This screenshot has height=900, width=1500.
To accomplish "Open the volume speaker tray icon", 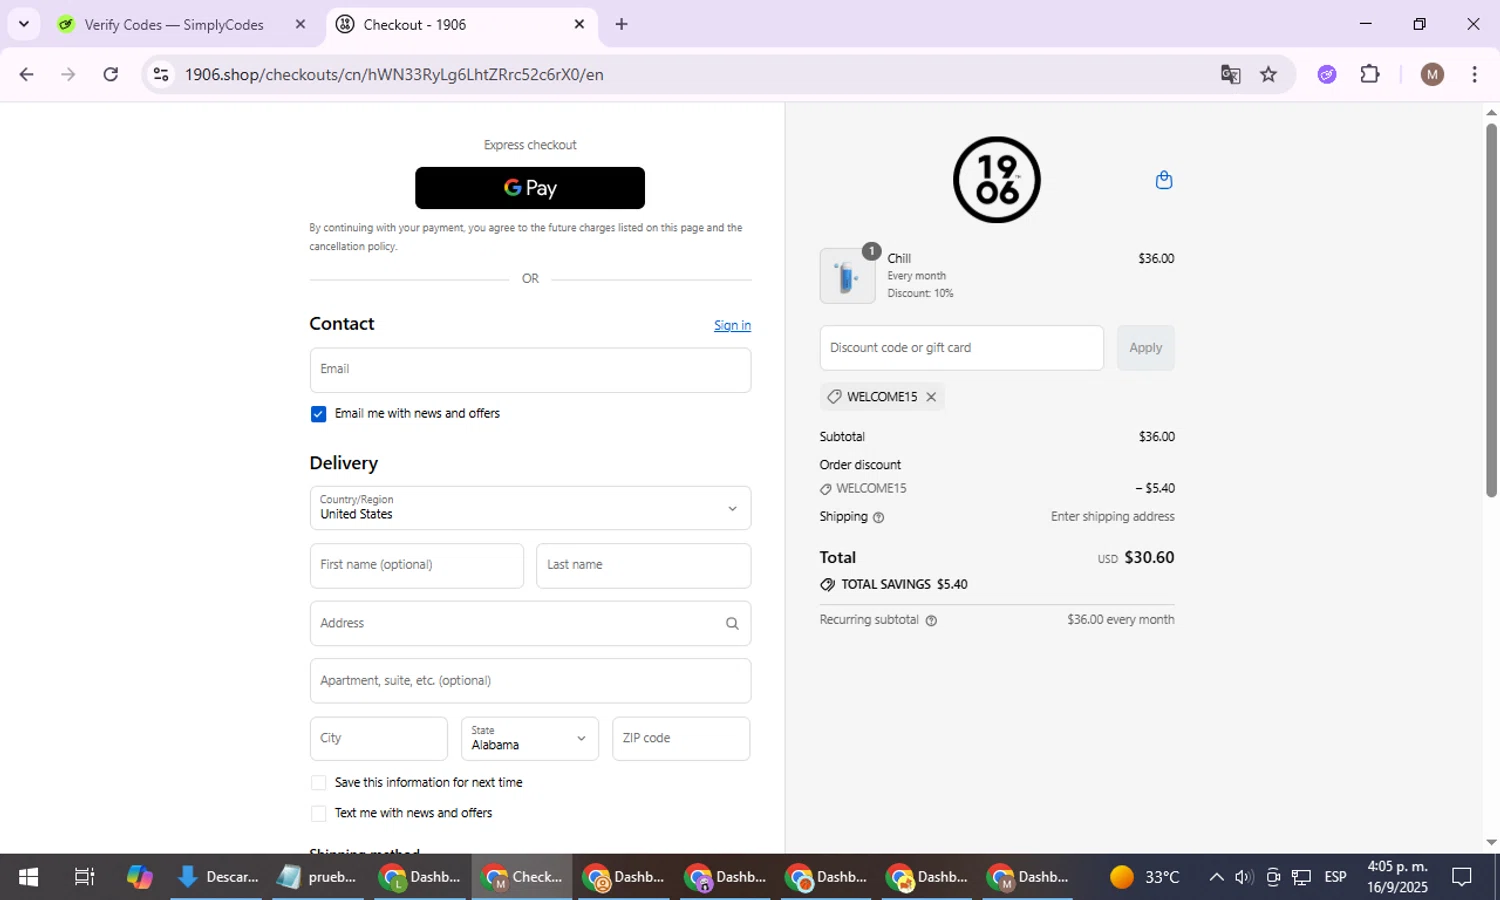I will tap(1244, 877).
